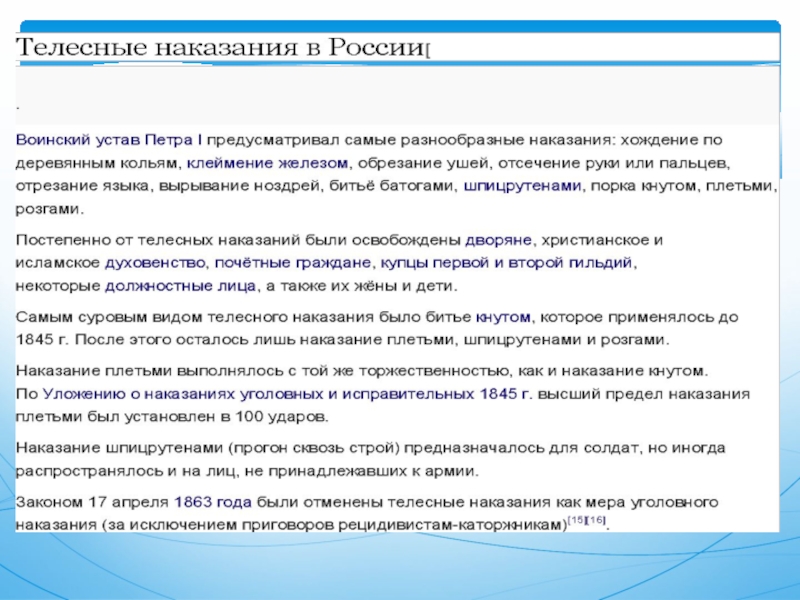Click text 'плетьми был установлен в 100 ударов.'
The image size is (800, 600).
[x=172, y=417]
